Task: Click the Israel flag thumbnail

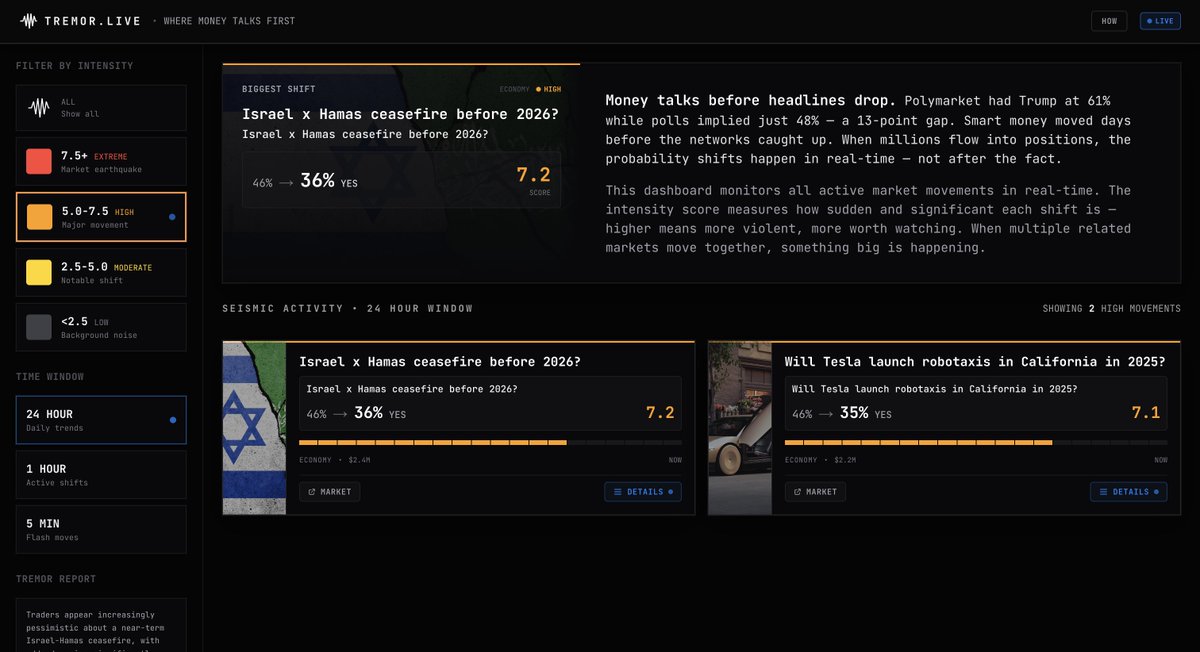Action: 254,428
